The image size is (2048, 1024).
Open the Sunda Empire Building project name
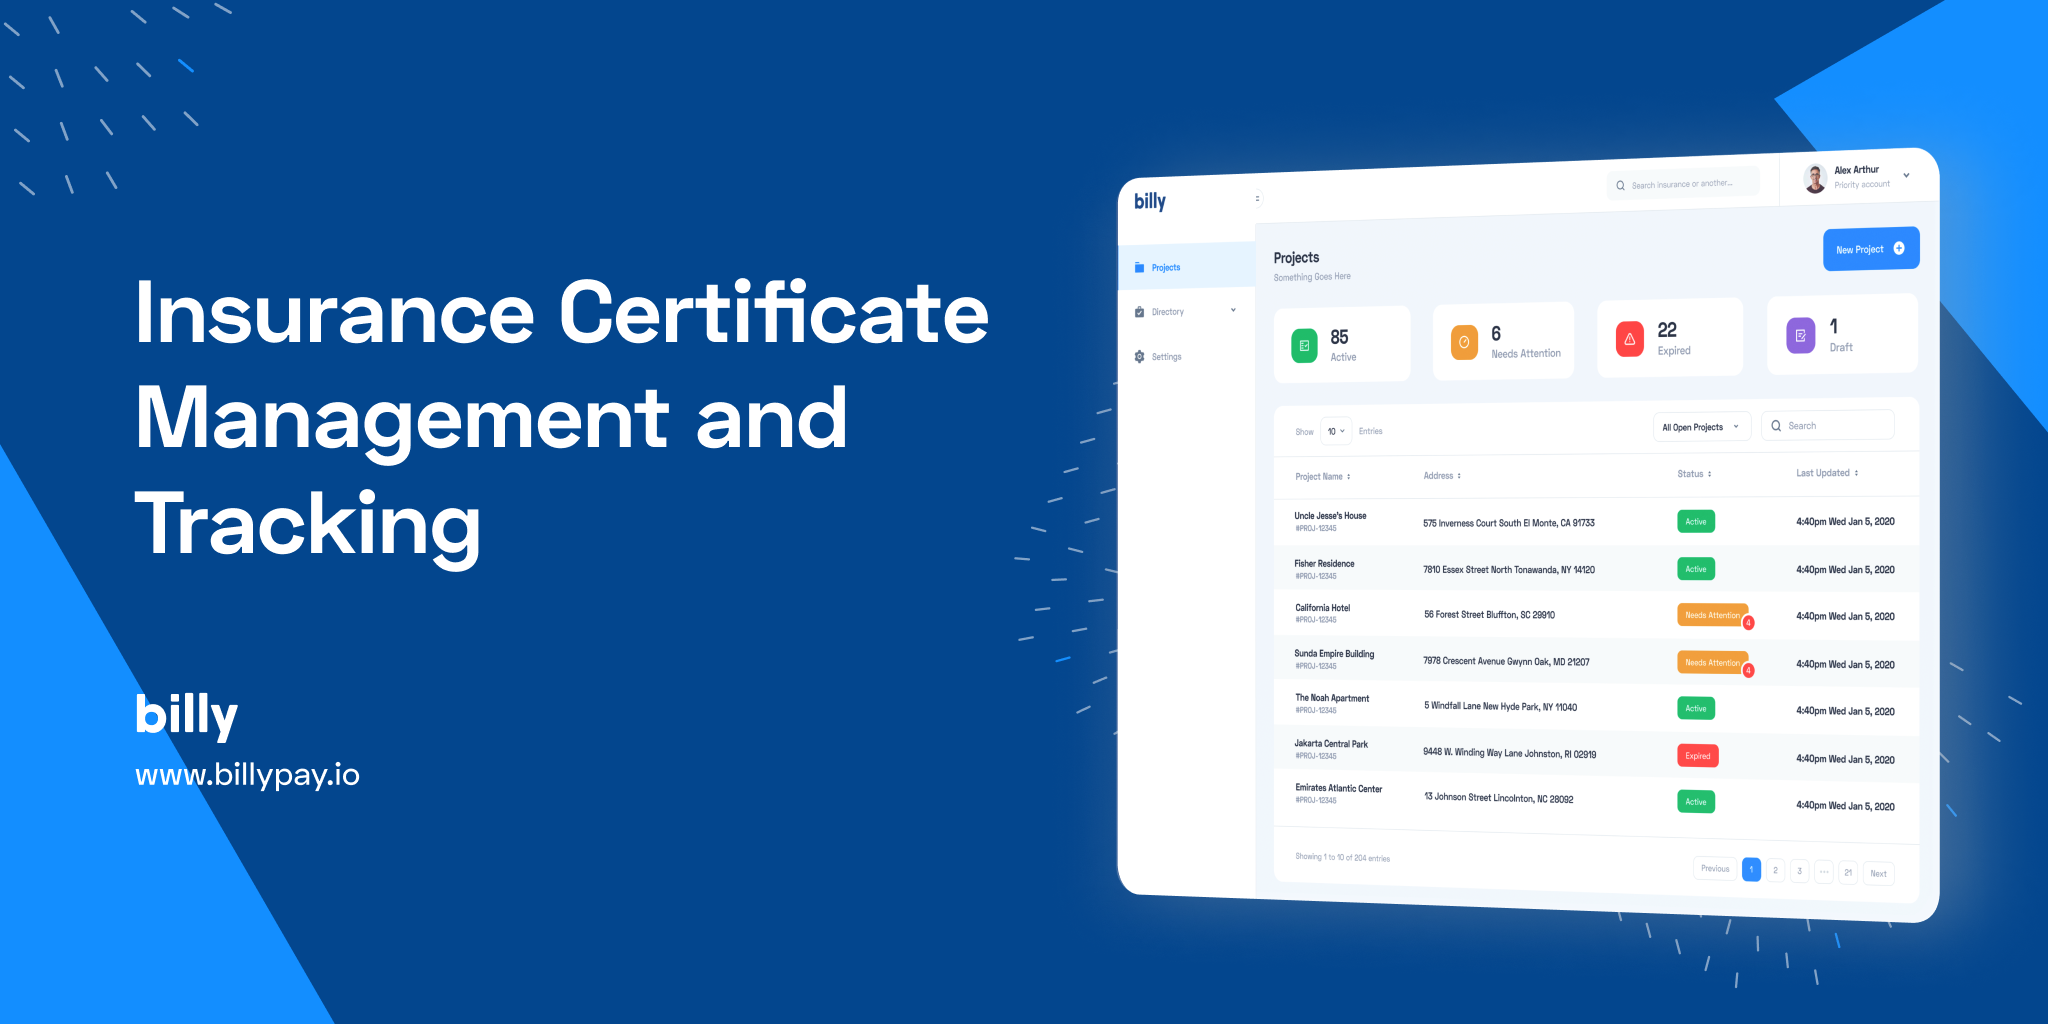[1334, 654]
